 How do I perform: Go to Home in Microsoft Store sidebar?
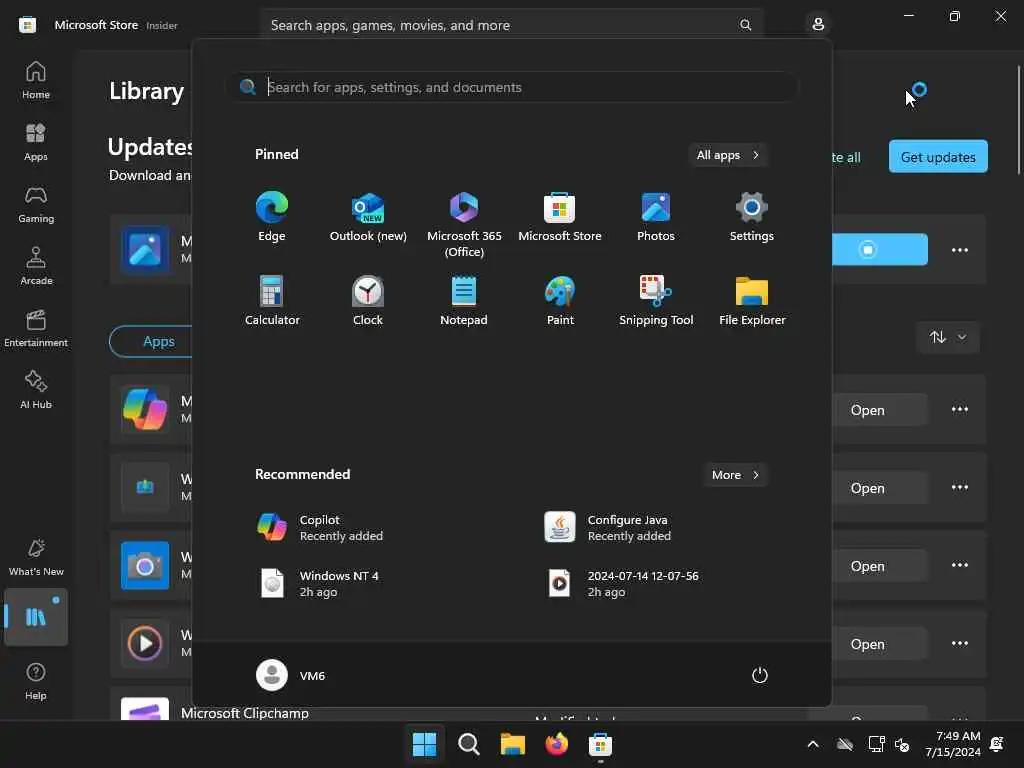(x=36, y=80)
